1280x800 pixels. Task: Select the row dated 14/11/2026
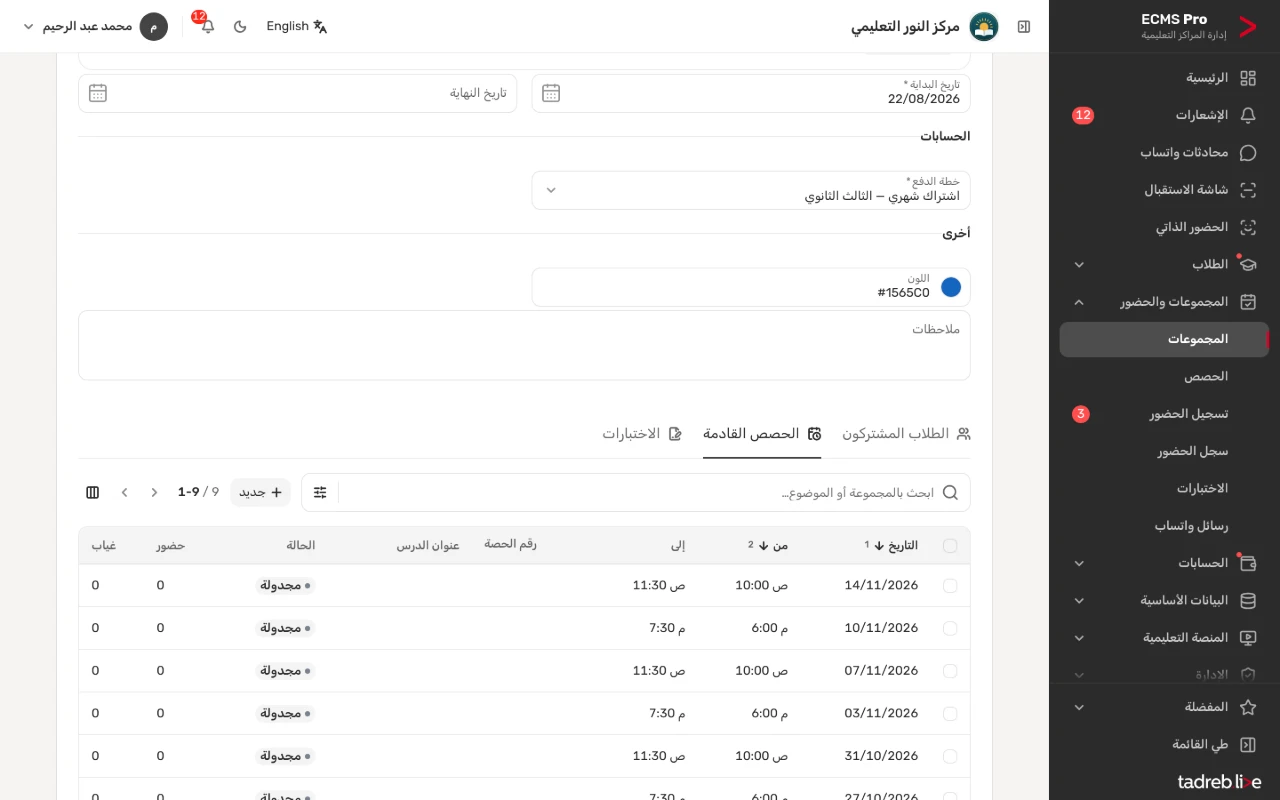pyautogui.click(x=950, y=586)
